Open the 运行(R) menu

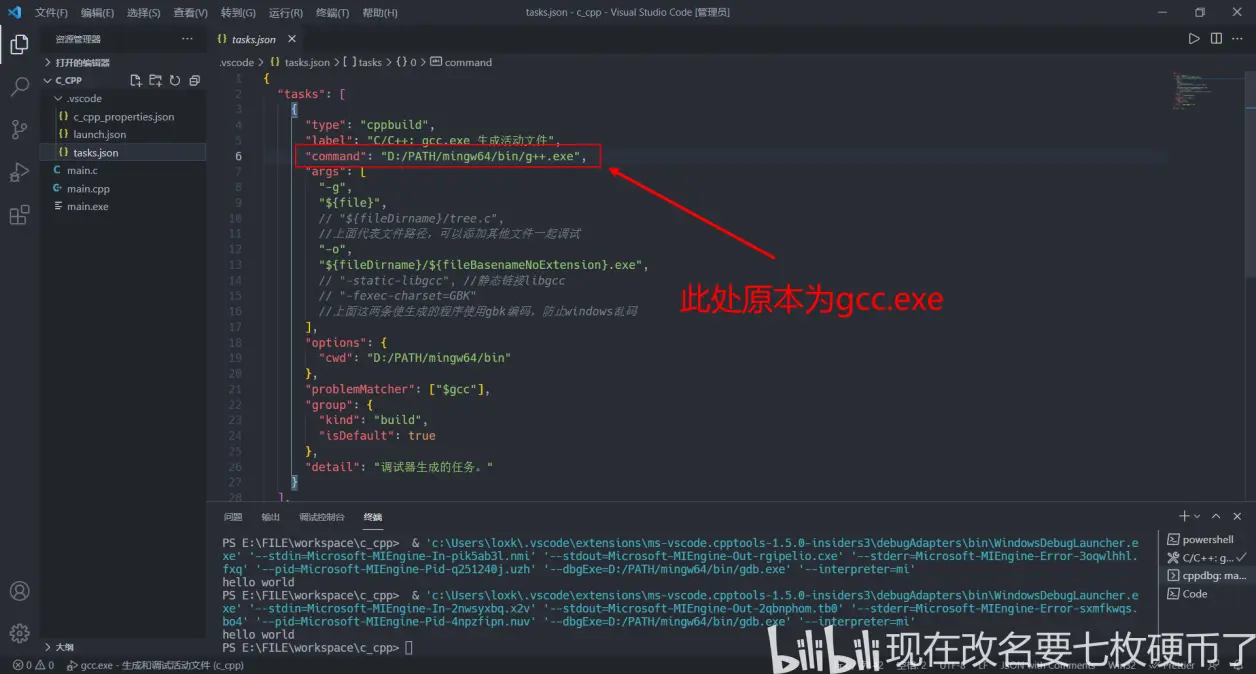pyautogui.click(x=286, y=13)
